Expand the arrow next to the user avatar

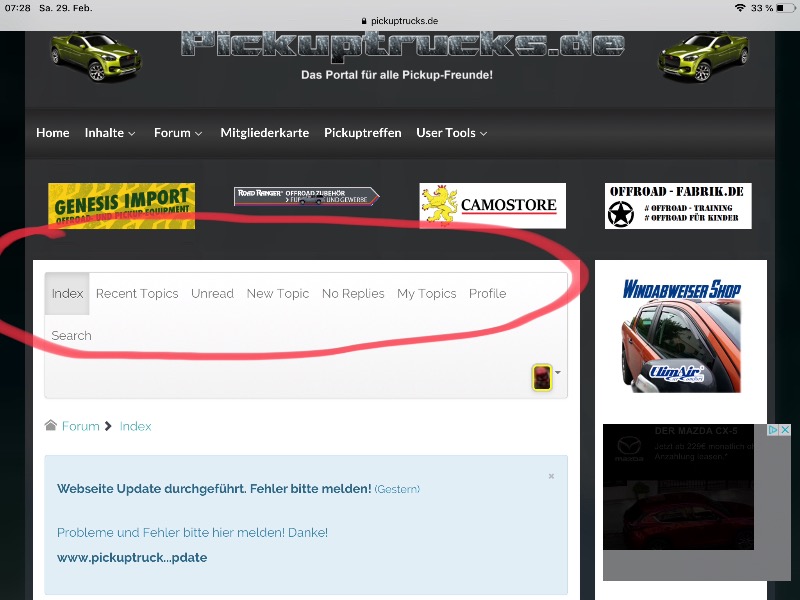(x=558, y=373)
